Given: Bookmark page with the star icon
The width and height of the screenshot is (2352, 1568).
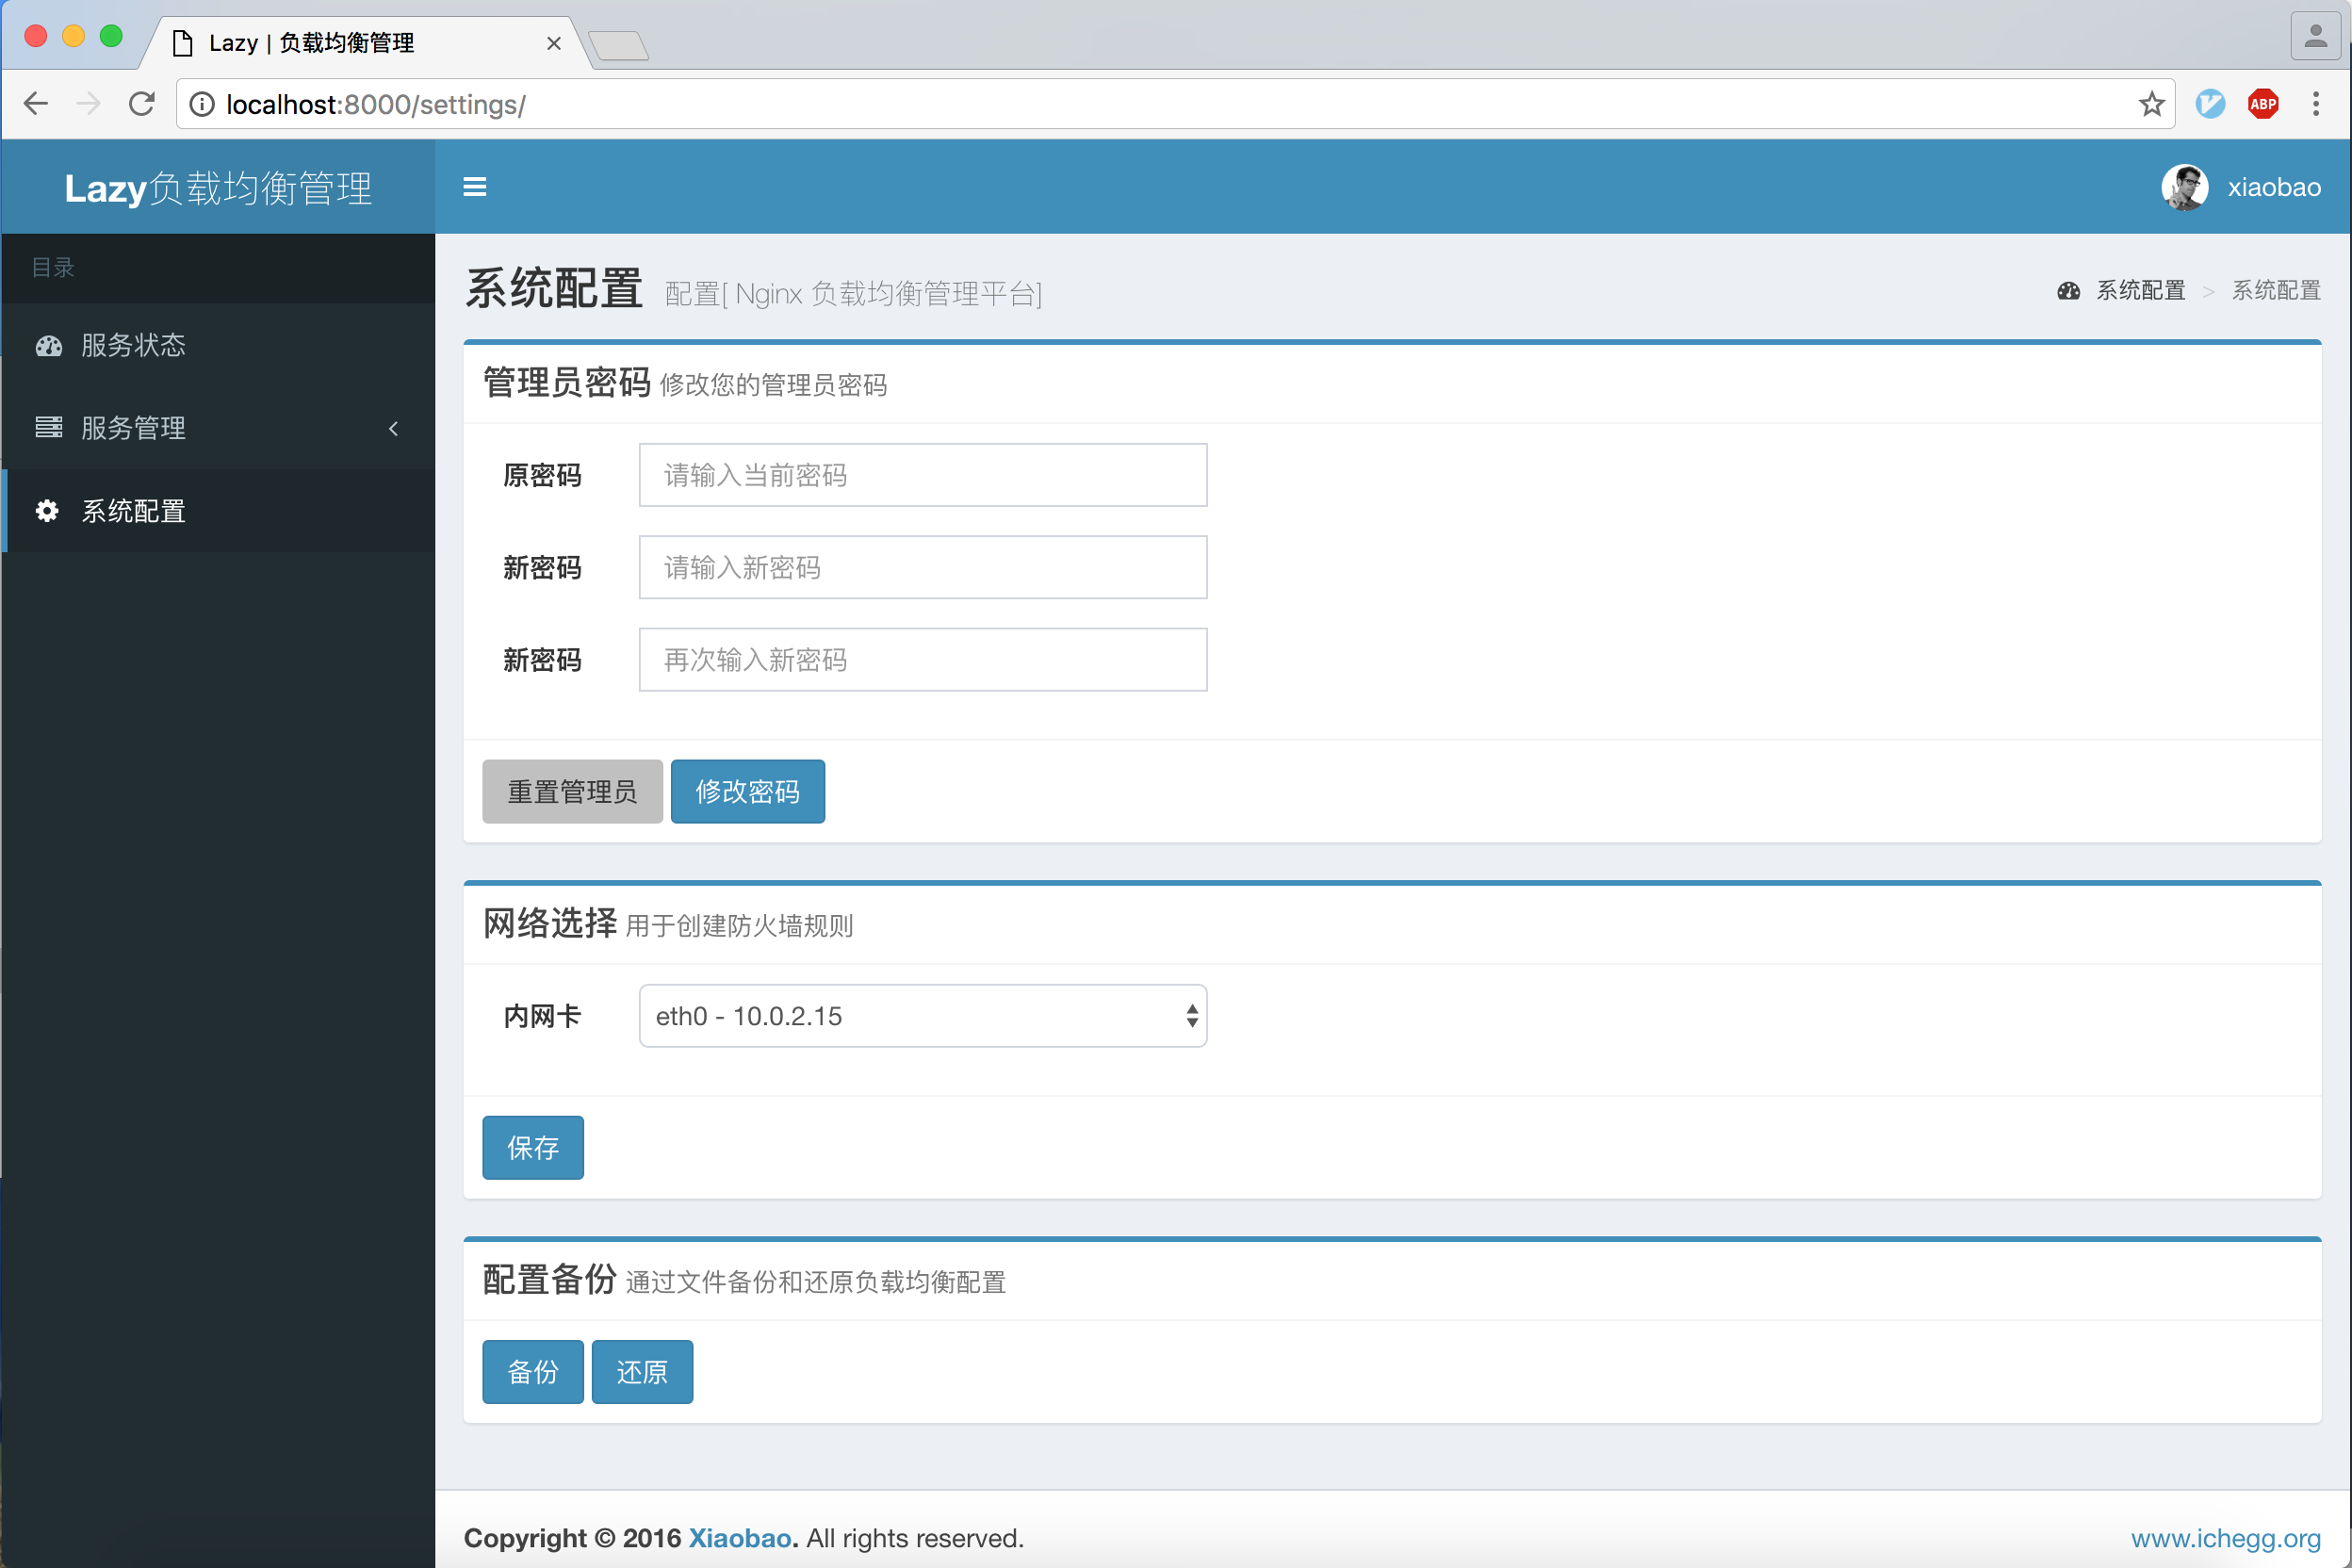Looking at the screenshot, I should pyautogui.click(x=2151, y=104).
